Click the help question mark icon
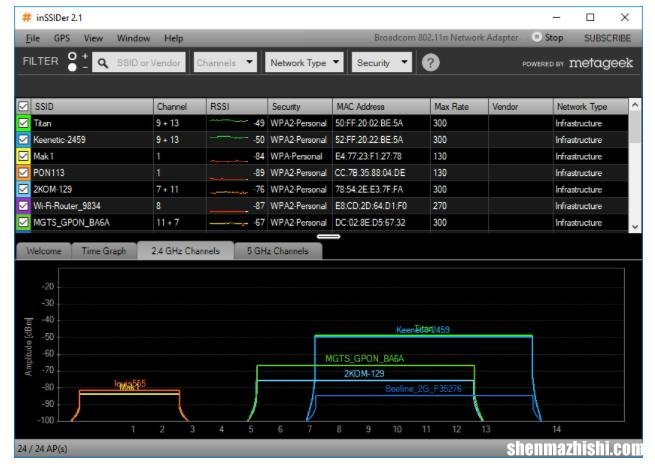The width and height of the screenshot is (655, 464). tap(430, 63)
